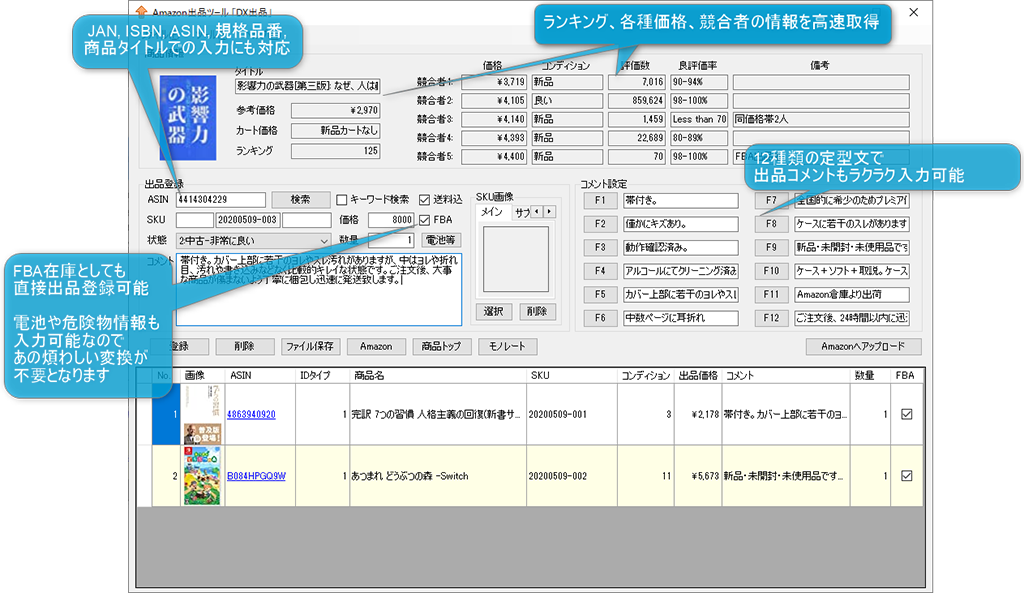Uncheck the 送料込 checkbox

(425, 199)
